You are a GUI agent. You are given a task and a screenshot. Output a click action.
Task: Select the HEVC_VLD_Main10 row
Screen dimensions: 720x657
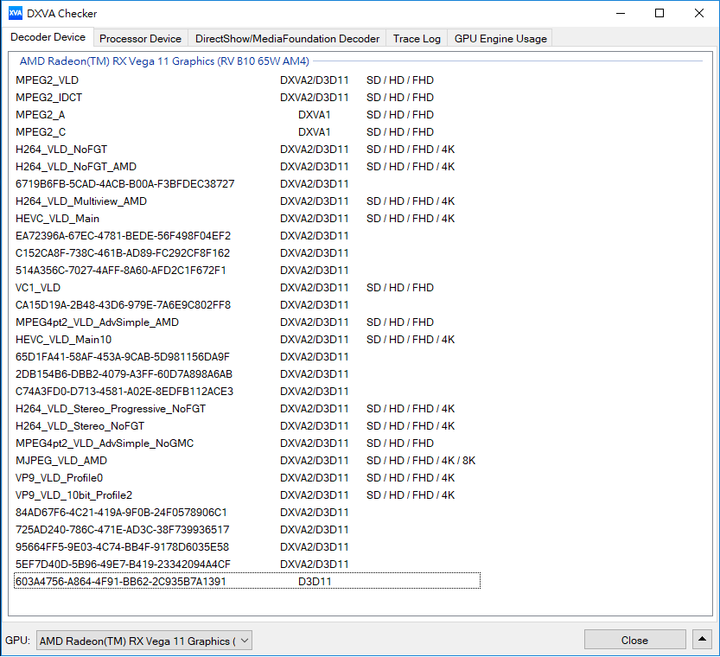click(x=247, y=340)
